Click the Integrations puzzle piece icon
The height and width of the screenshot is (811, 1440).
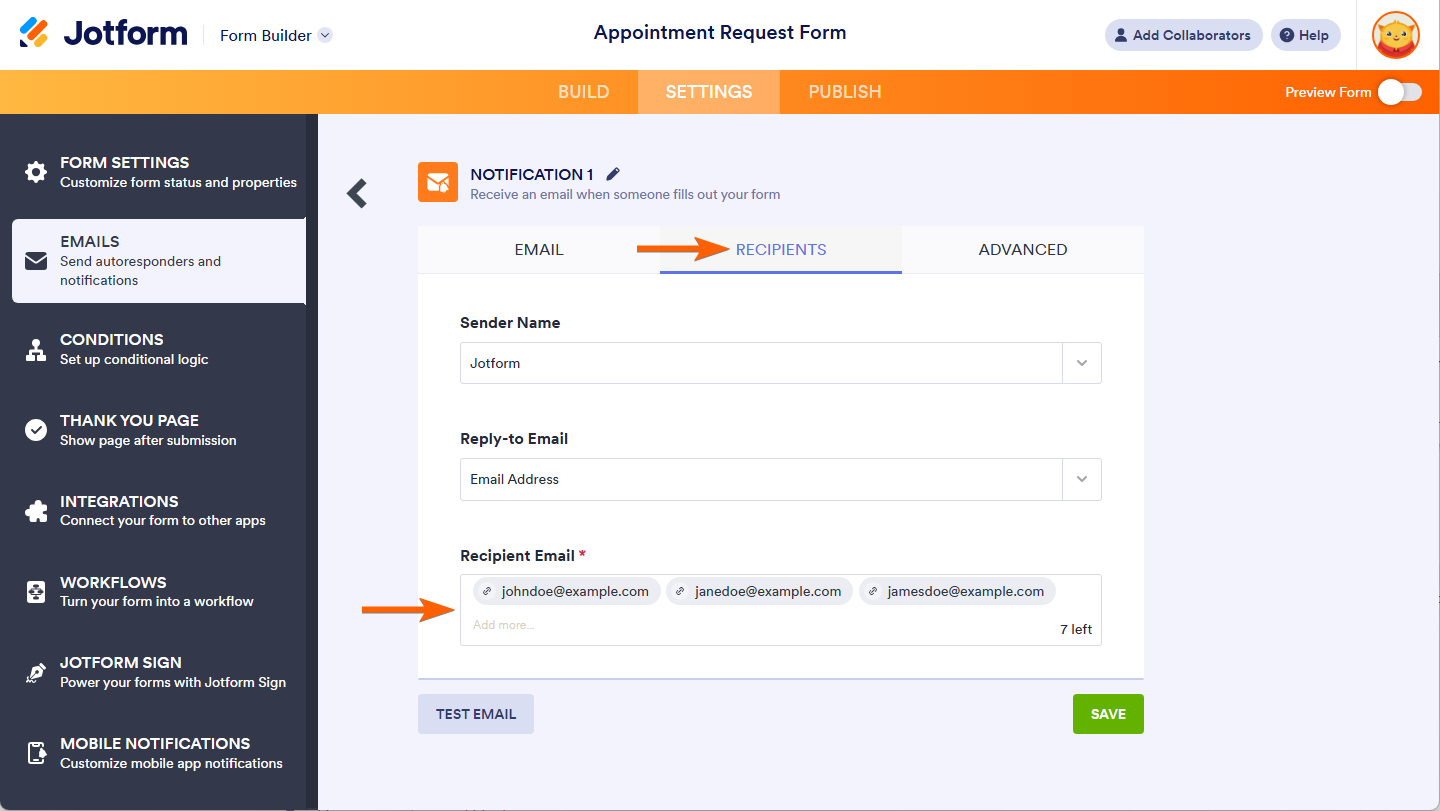click(x=36, y=511)
